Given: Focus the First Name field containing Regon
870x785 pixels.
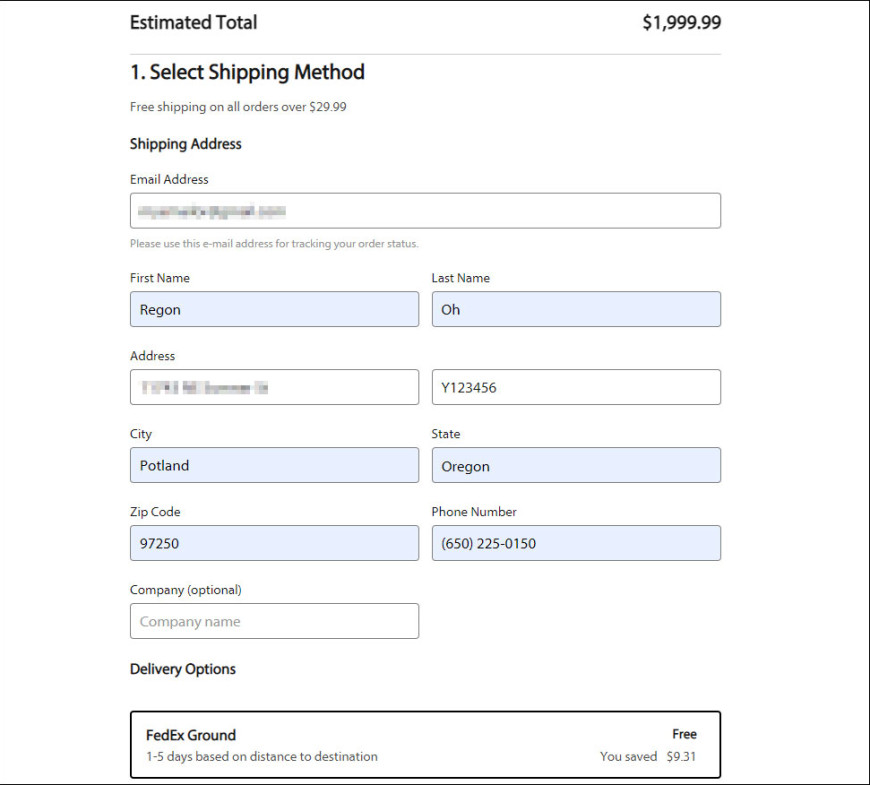Looking at the screenshot, I should (x=274, y=309).
